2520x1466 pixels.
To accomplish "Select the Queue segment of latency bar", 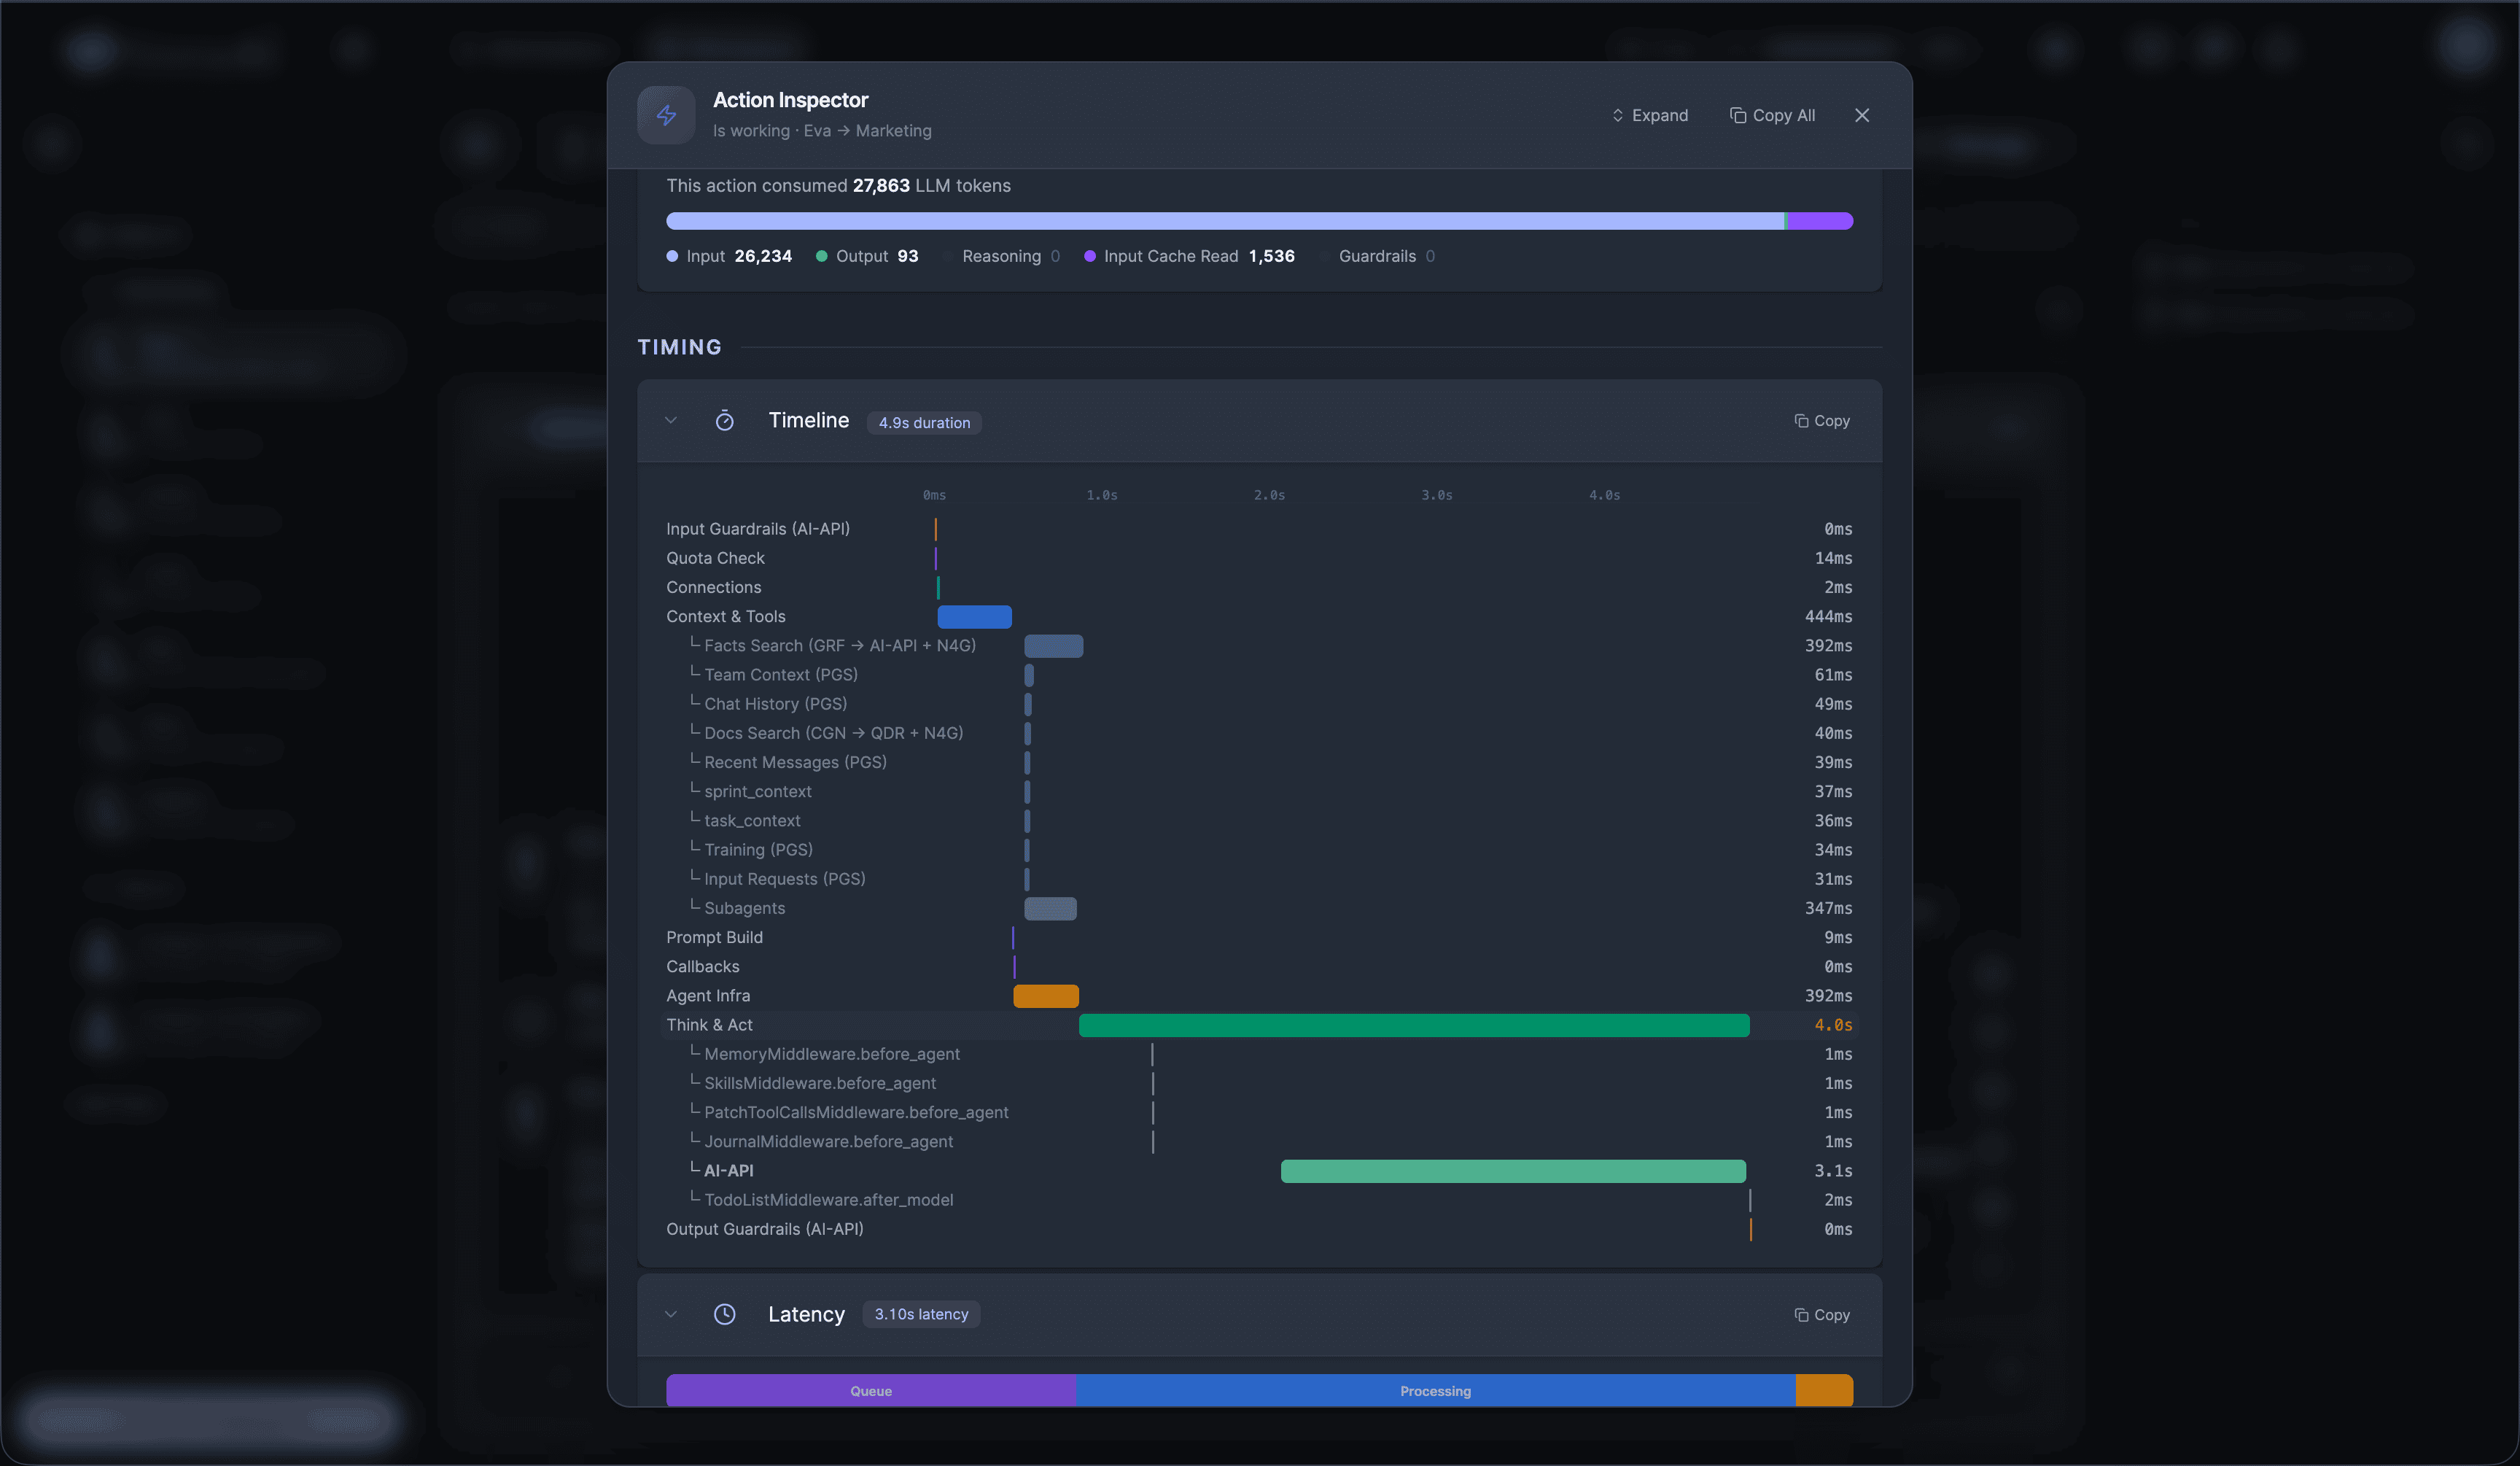I will pyautogui.click(x=871, y=1390).
